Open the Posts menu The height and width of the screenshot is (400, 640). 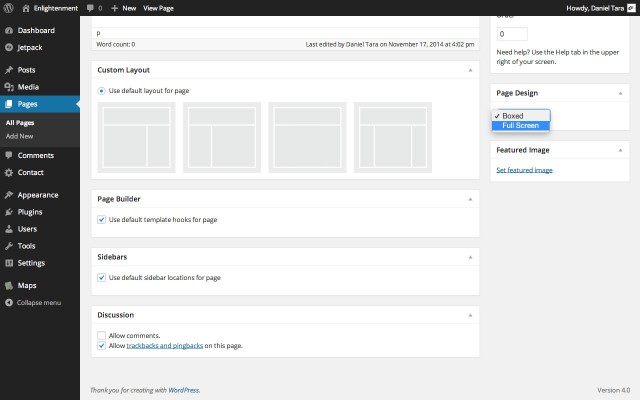coord(40,70)
